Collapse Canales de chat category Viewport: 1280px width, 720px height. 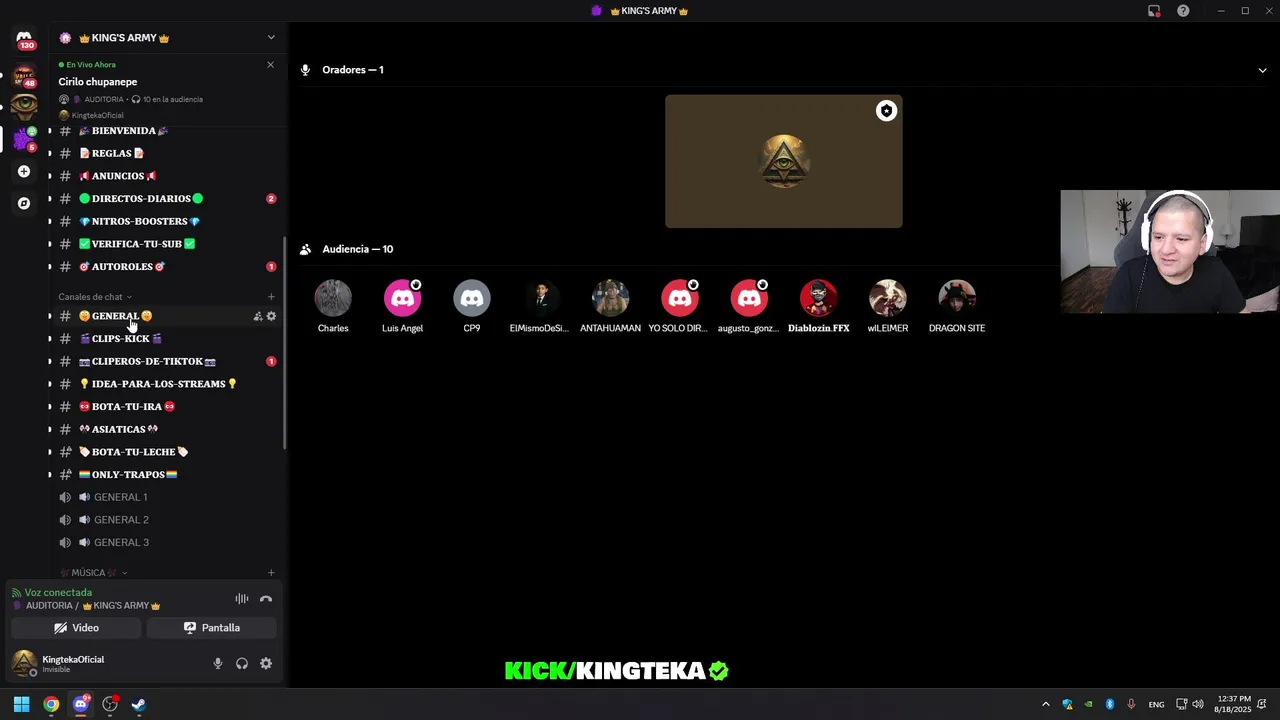[x=95, y=297]
